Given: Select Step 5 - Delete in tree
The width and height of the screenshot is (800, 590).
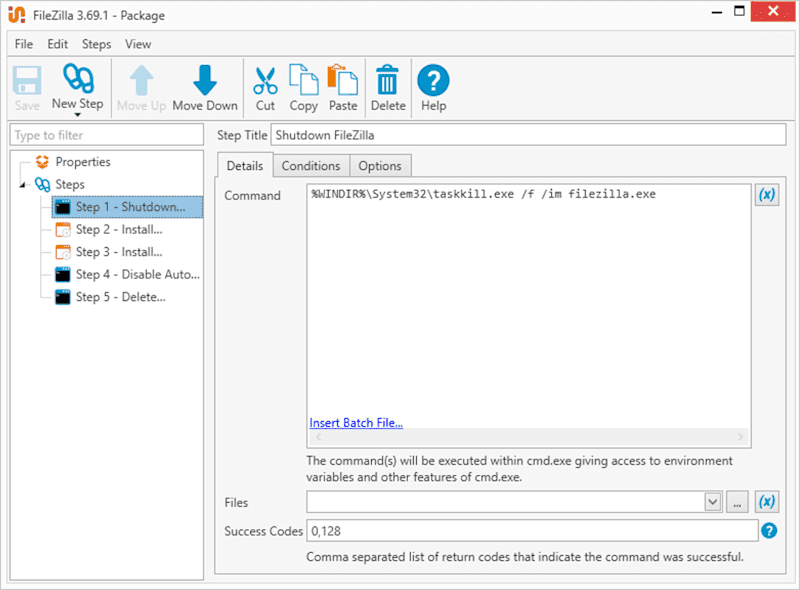Looking at the screenshot, I should click(x=120, y=297).
